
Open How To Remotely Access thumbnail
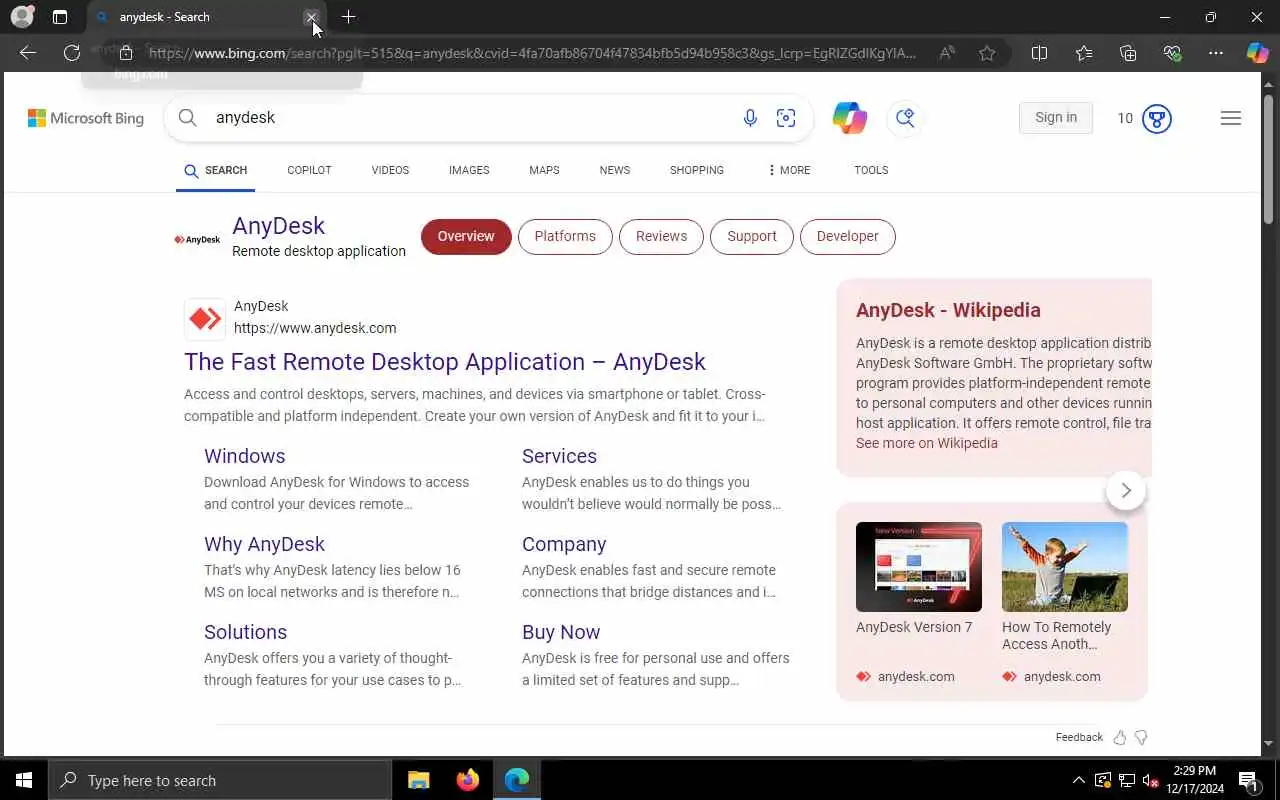tap(1065, 567)
